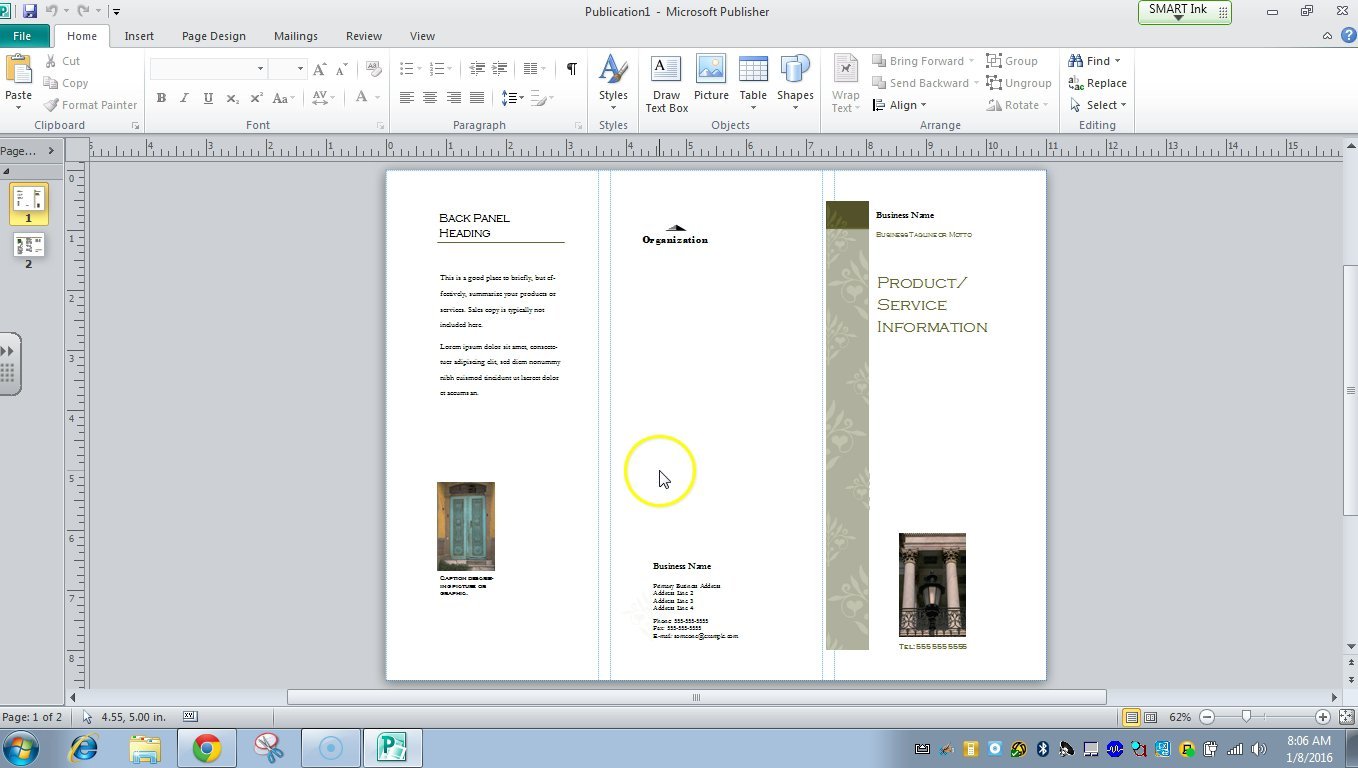The width and height of the screenshot is (1358, 768).
Task: Open the font size dropdown
Action: click(x=299, y=69)
